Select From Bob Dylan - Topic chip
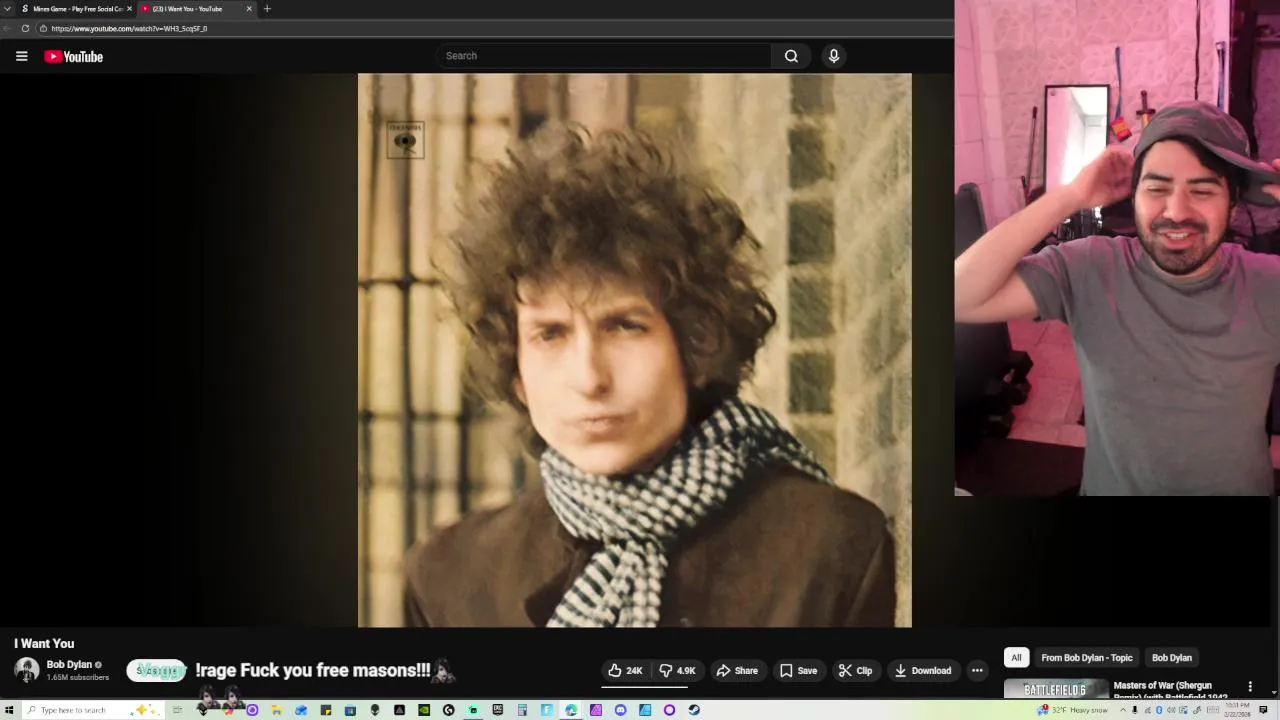 pos(1086,658)
